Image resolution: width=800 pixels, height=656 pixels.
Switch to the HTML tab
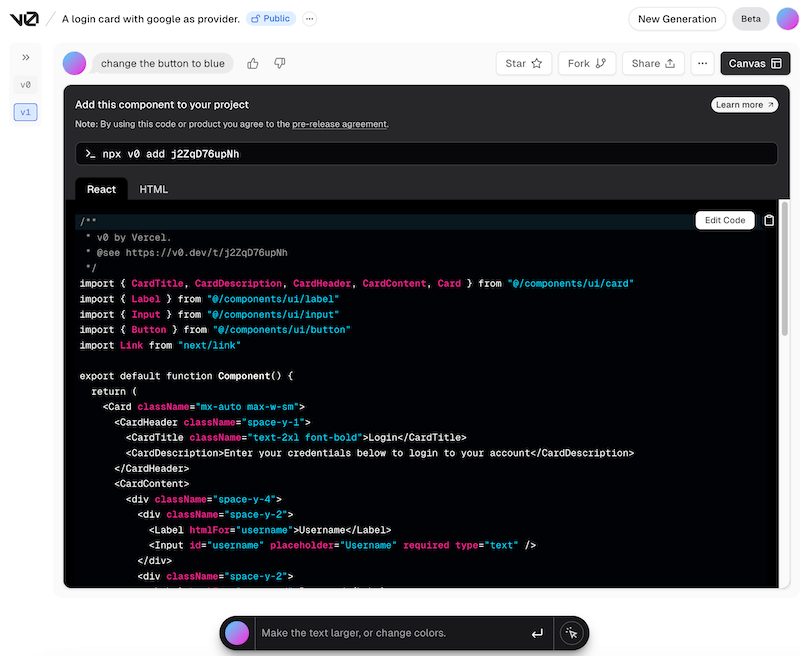[x=153, y=189]
